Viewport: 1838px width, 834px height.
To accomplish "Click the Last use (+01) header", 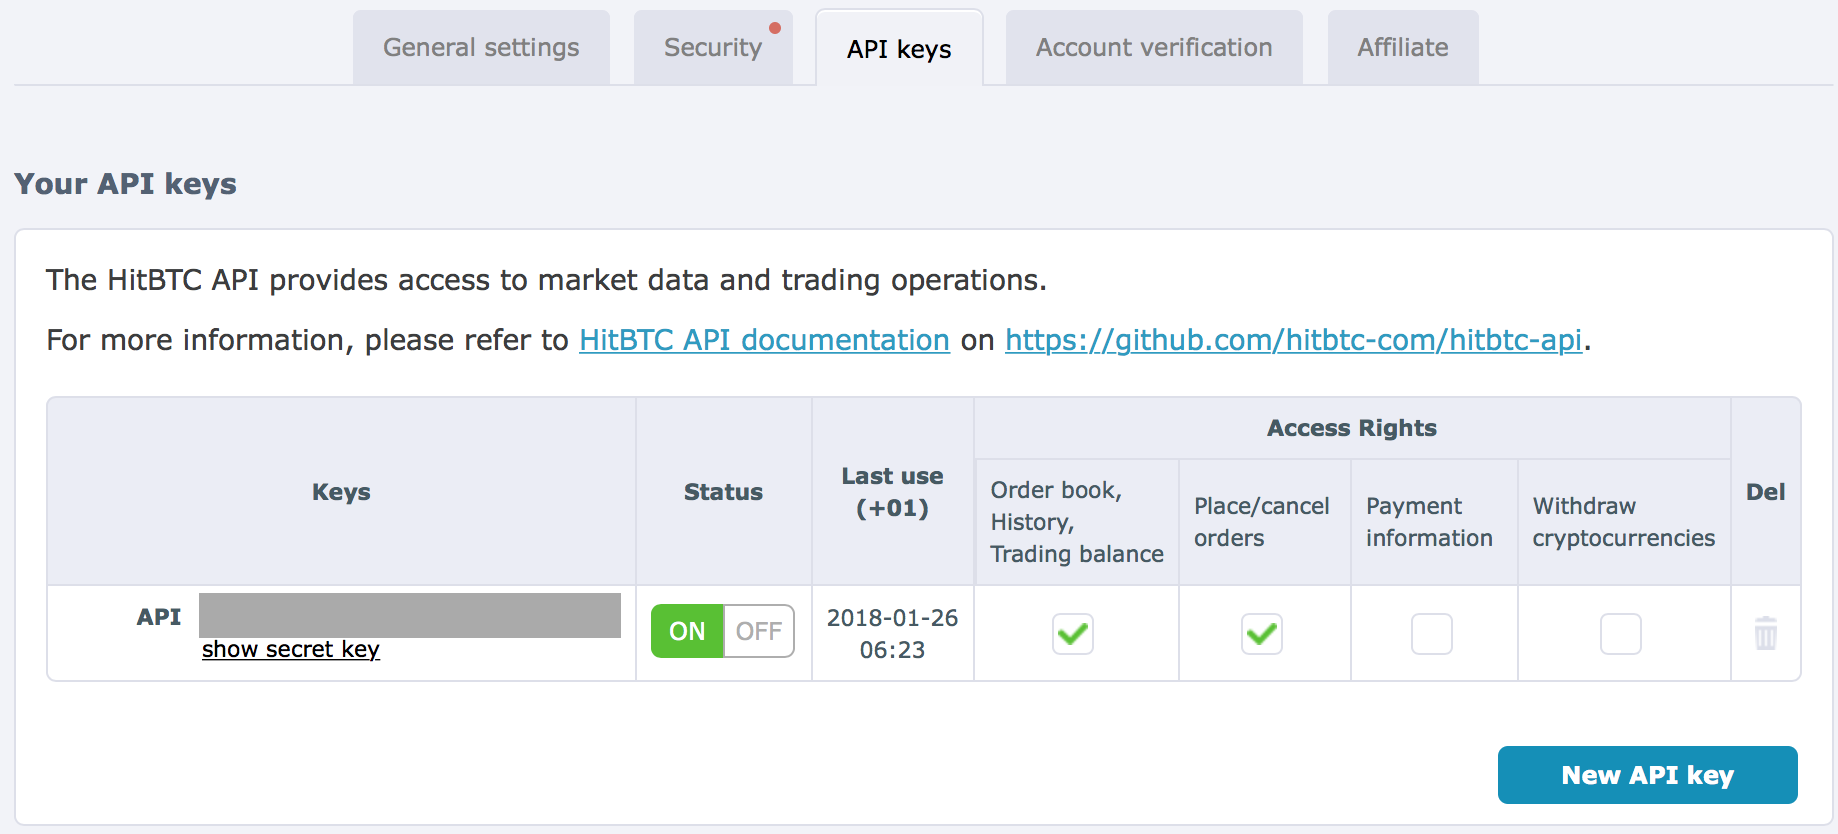I will [x=893, y=492].
